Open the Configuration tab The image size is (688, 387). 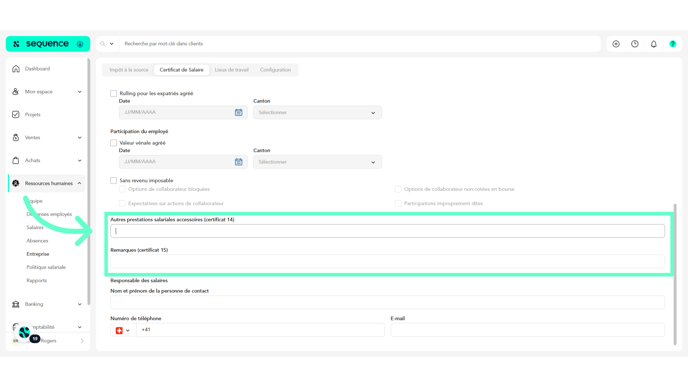(x=275, y=70)
